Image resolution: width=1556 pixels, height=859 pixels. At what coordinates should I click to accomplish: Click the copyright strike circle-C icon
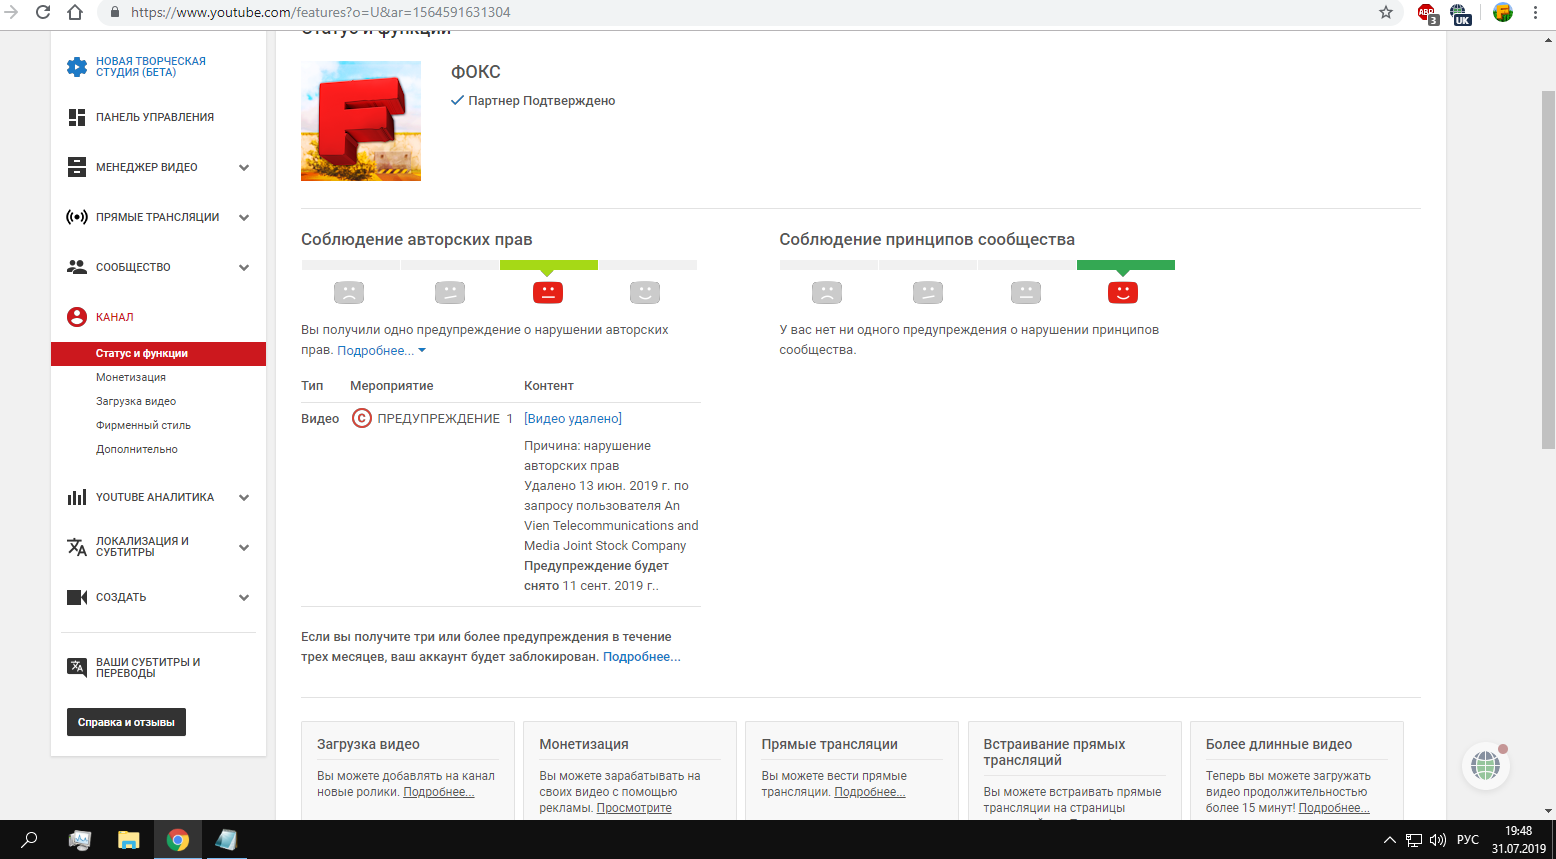tap(362, 418)
